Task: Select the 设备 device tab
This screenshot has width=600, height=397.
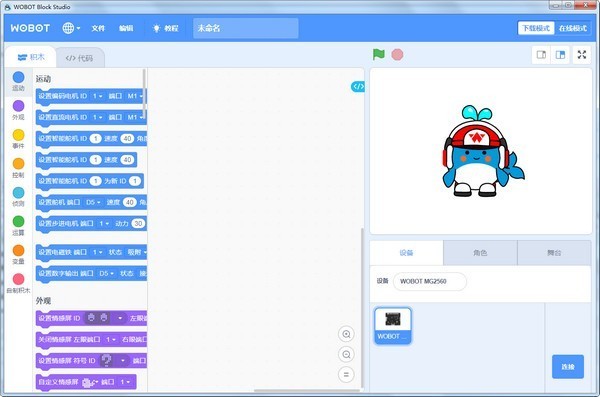Action: point(406,253)
